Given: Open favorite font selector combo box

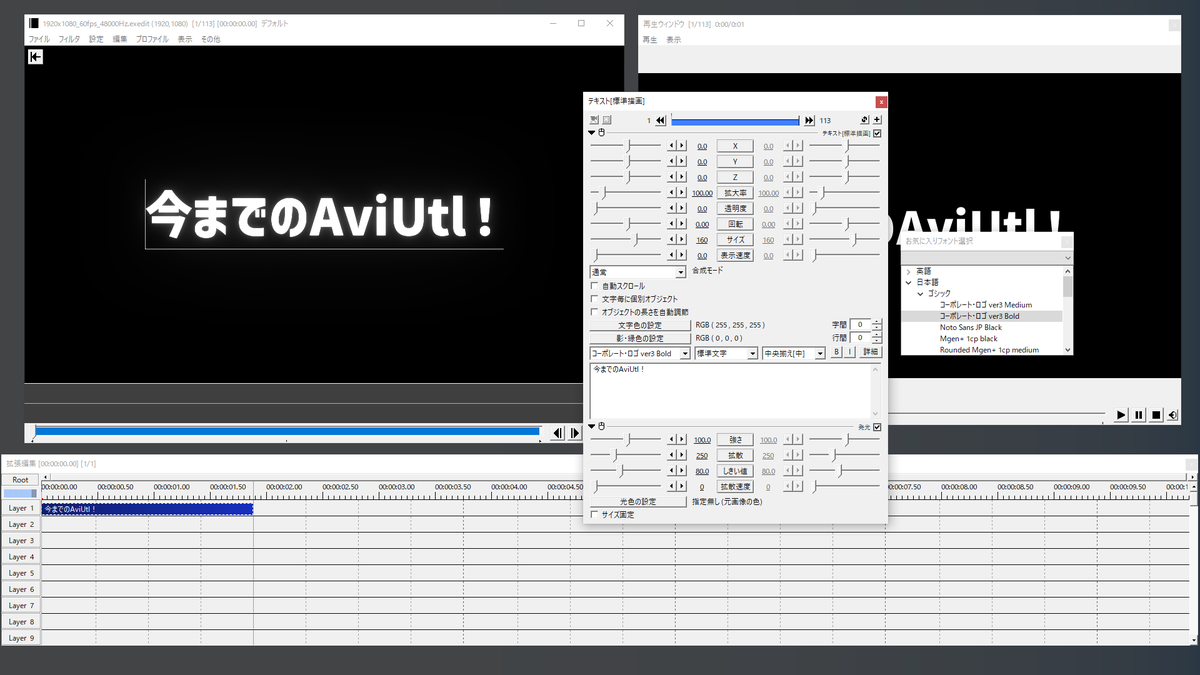Looking at the screenshot, I should tap(986, 257).
